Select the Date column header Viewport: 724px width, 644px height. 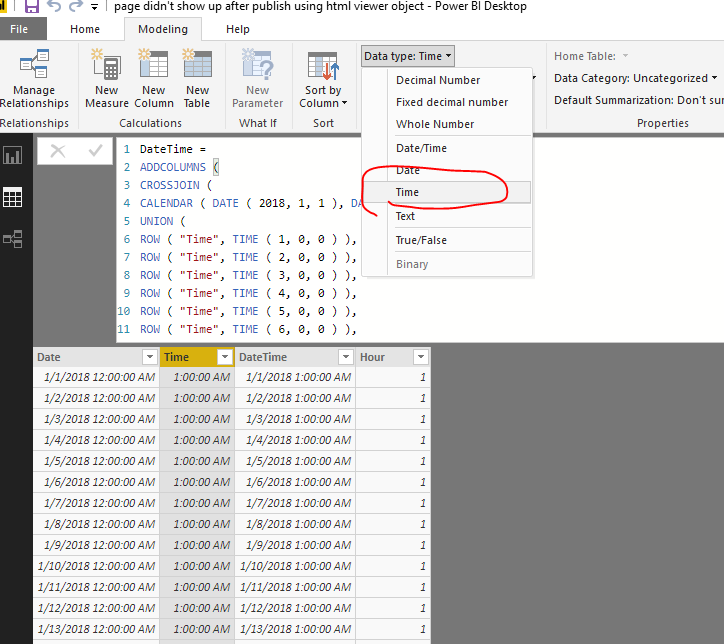[89, 357]
